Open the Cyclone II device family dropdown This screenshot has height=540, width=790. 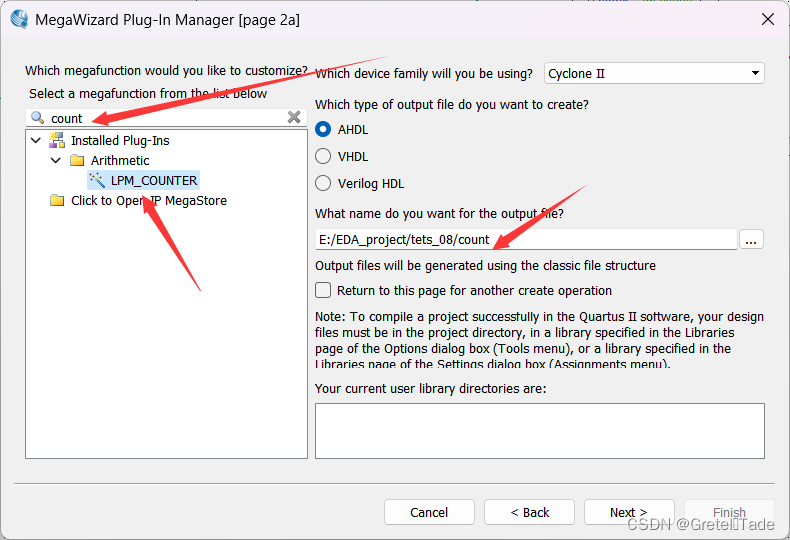pyautogui.click(x=654, y=74)
